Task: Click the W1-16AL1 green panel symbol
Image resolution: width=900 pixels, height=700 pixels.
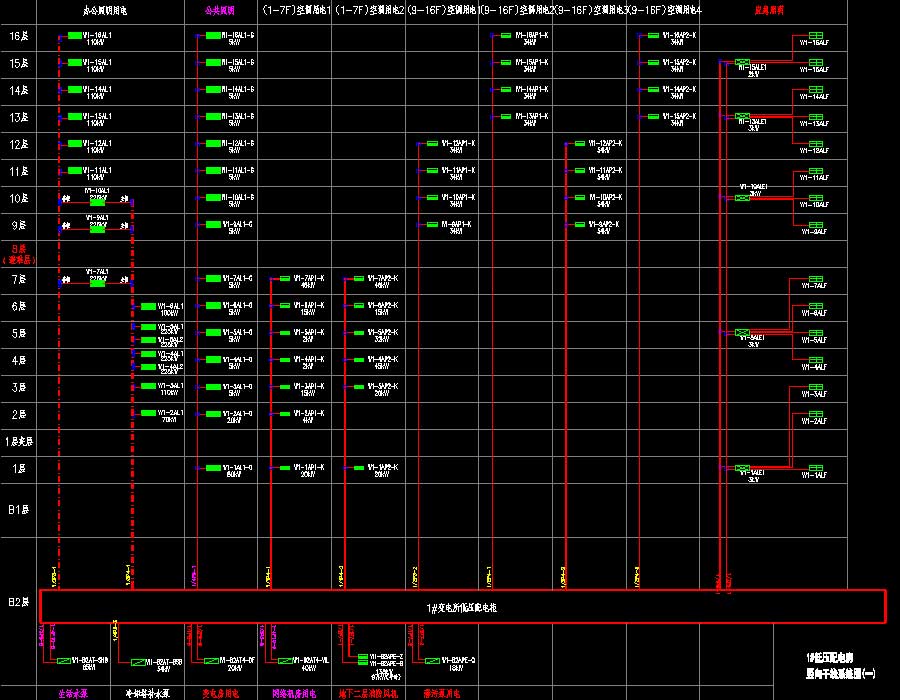Action: [x=75, y=36]
